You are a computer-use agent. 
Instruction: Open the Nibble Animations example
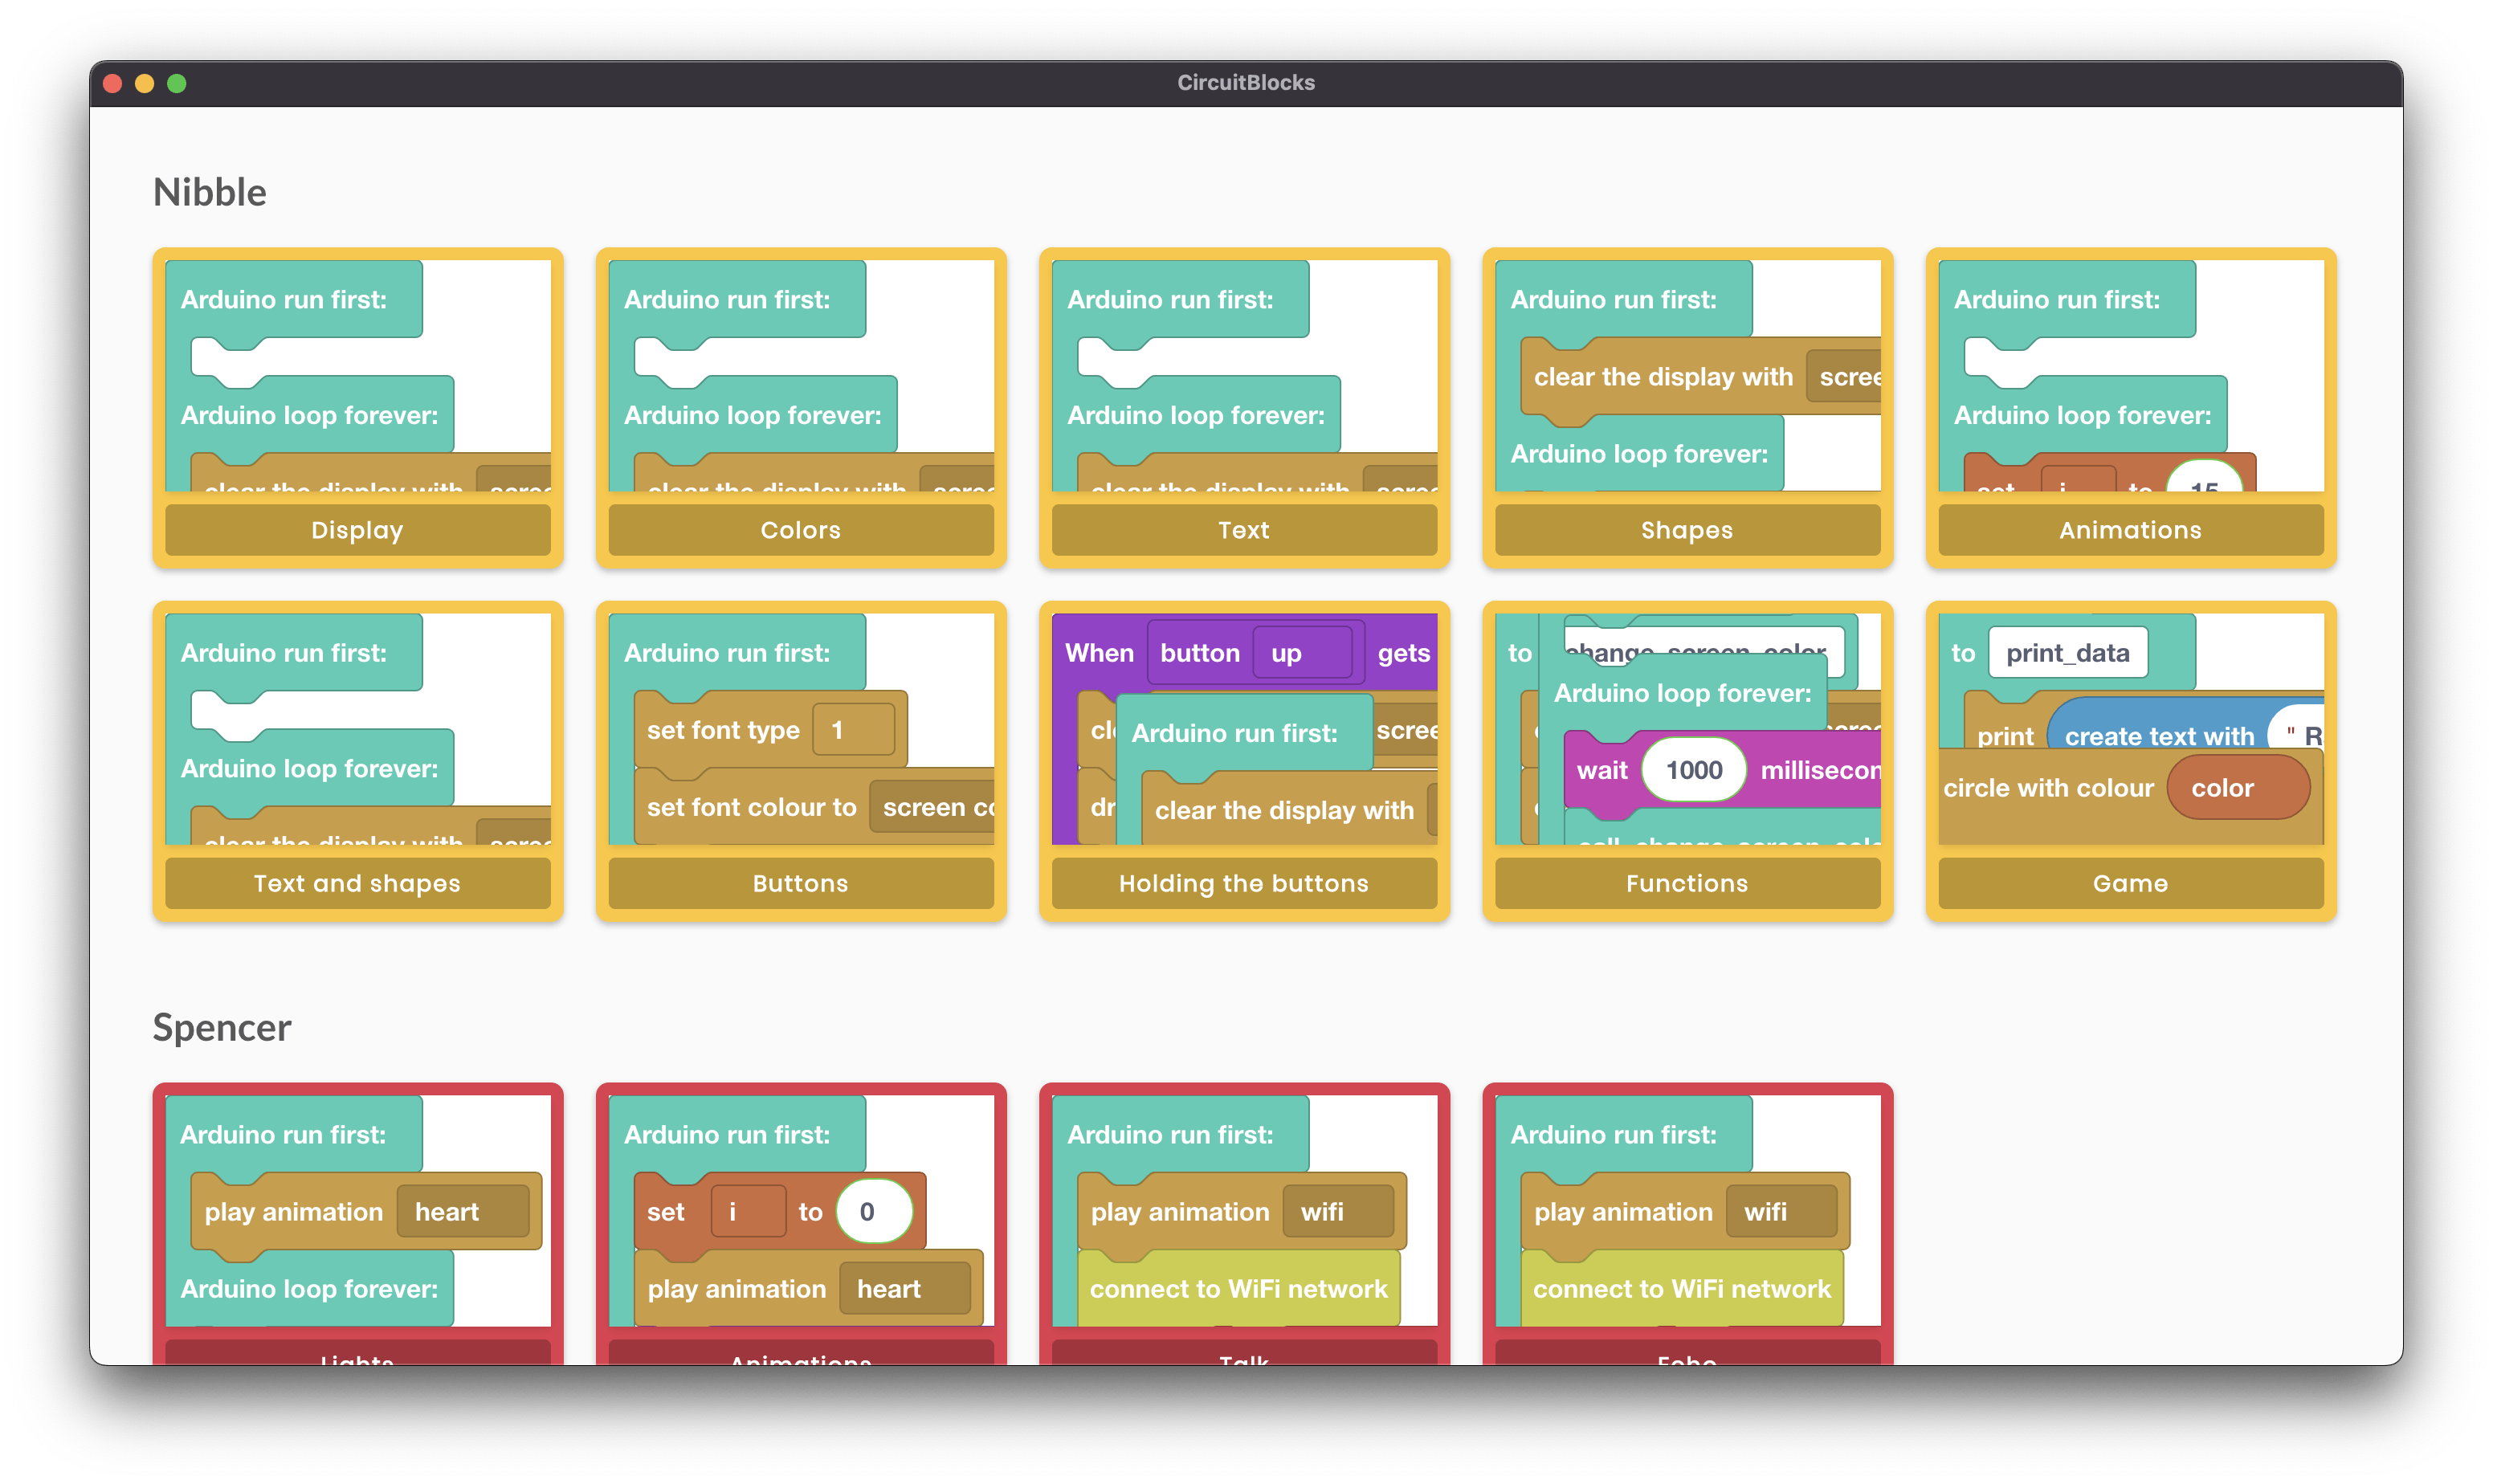[2130, 529]
